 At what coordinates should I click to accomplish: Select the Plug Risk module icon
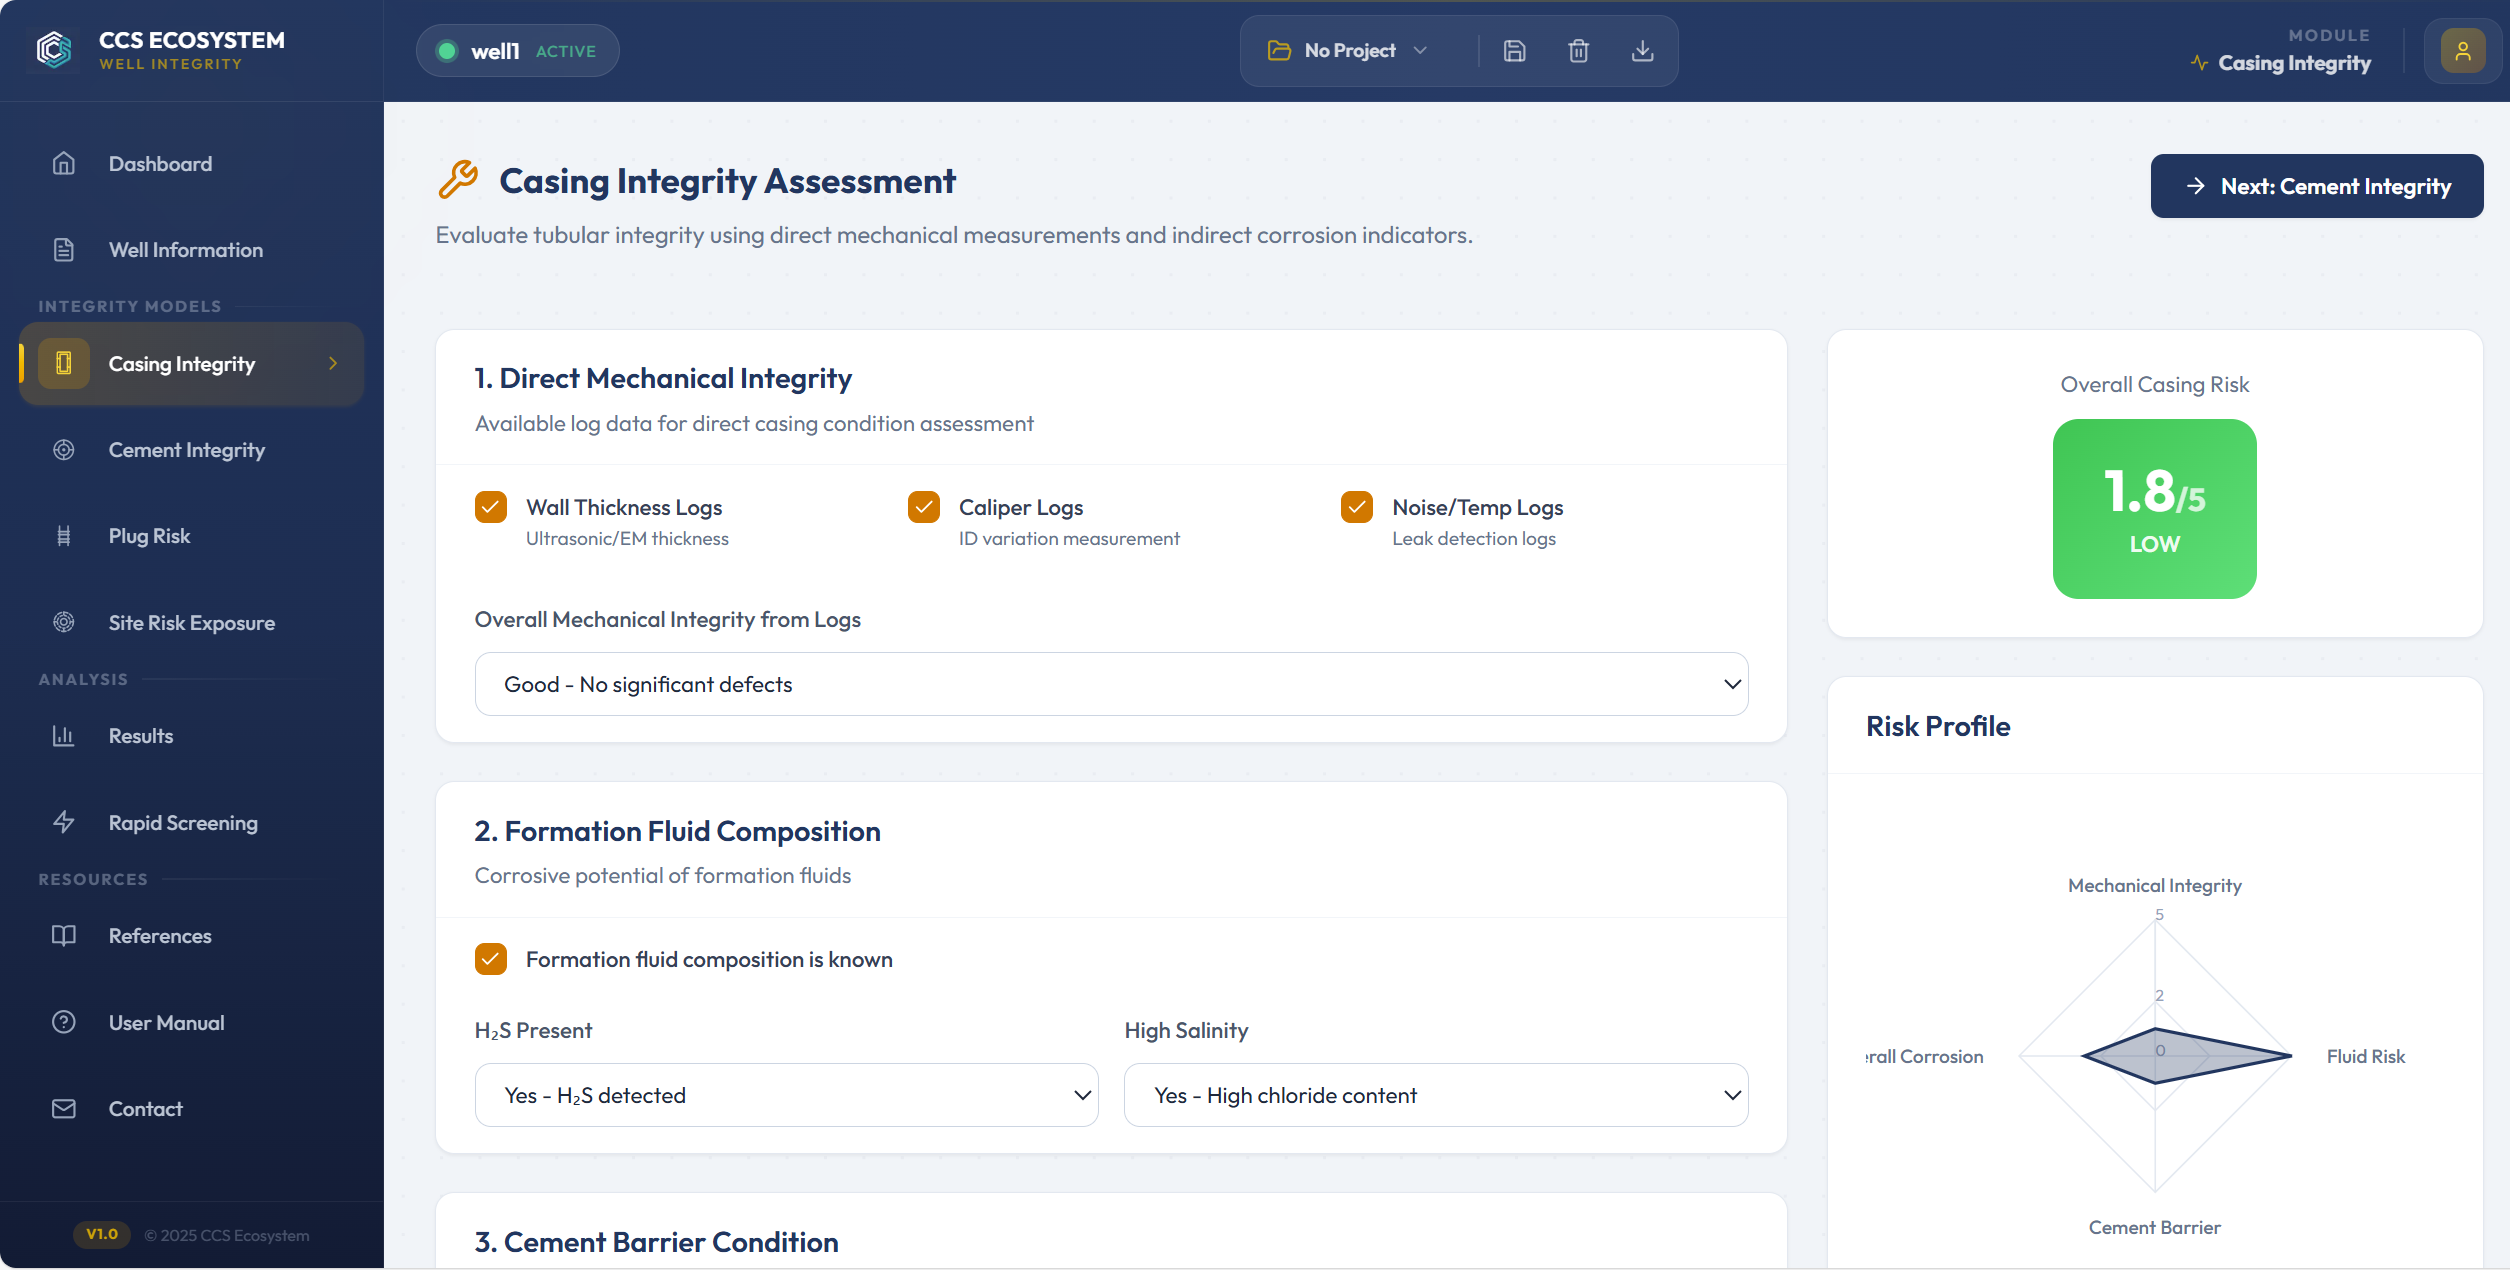pos(64,535)
